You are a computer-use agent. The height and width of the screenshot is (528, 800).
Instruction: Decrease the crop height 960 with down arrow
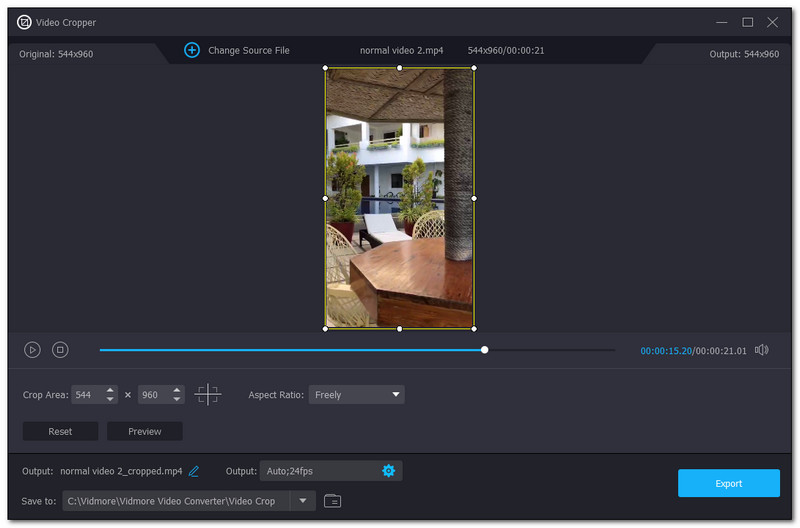click(177, 399)
